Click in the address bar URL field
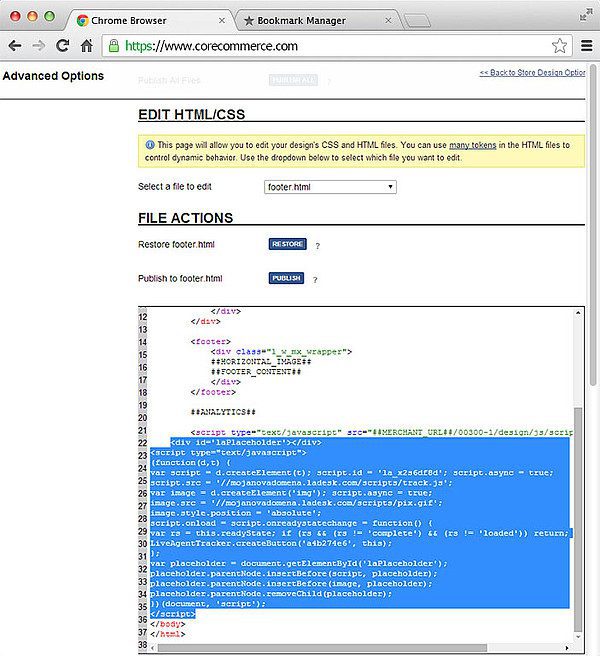600x656 pixels. pyautogui.click(x=330, y=46)
